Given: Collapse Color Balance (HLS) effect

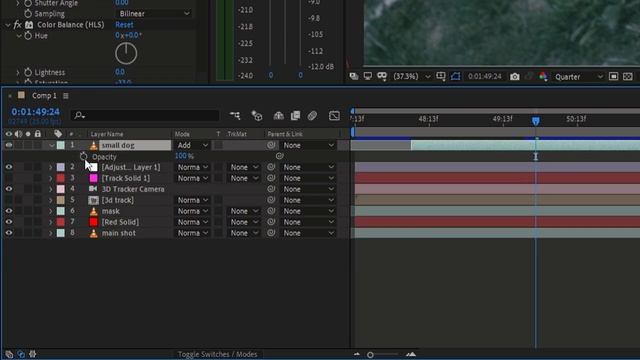Looking at the screenshot, I should point(8,25).
